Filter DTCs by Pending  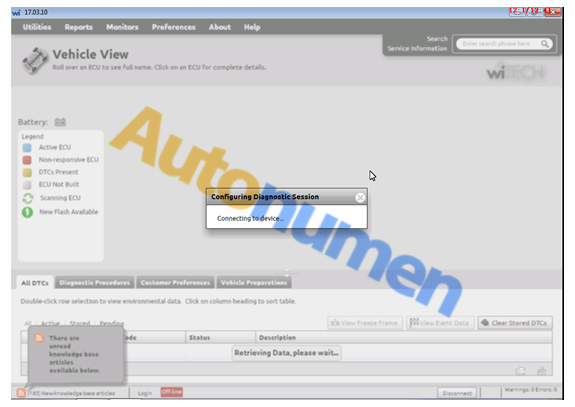[x=111, y=323]
